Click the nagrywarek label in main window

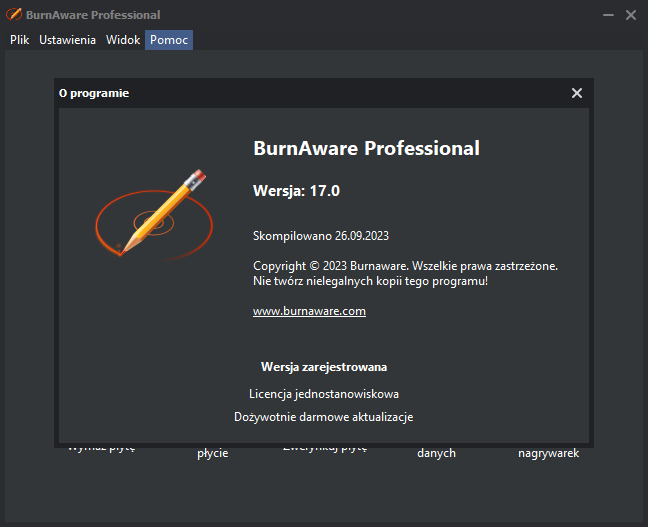[x=548, y=453]
